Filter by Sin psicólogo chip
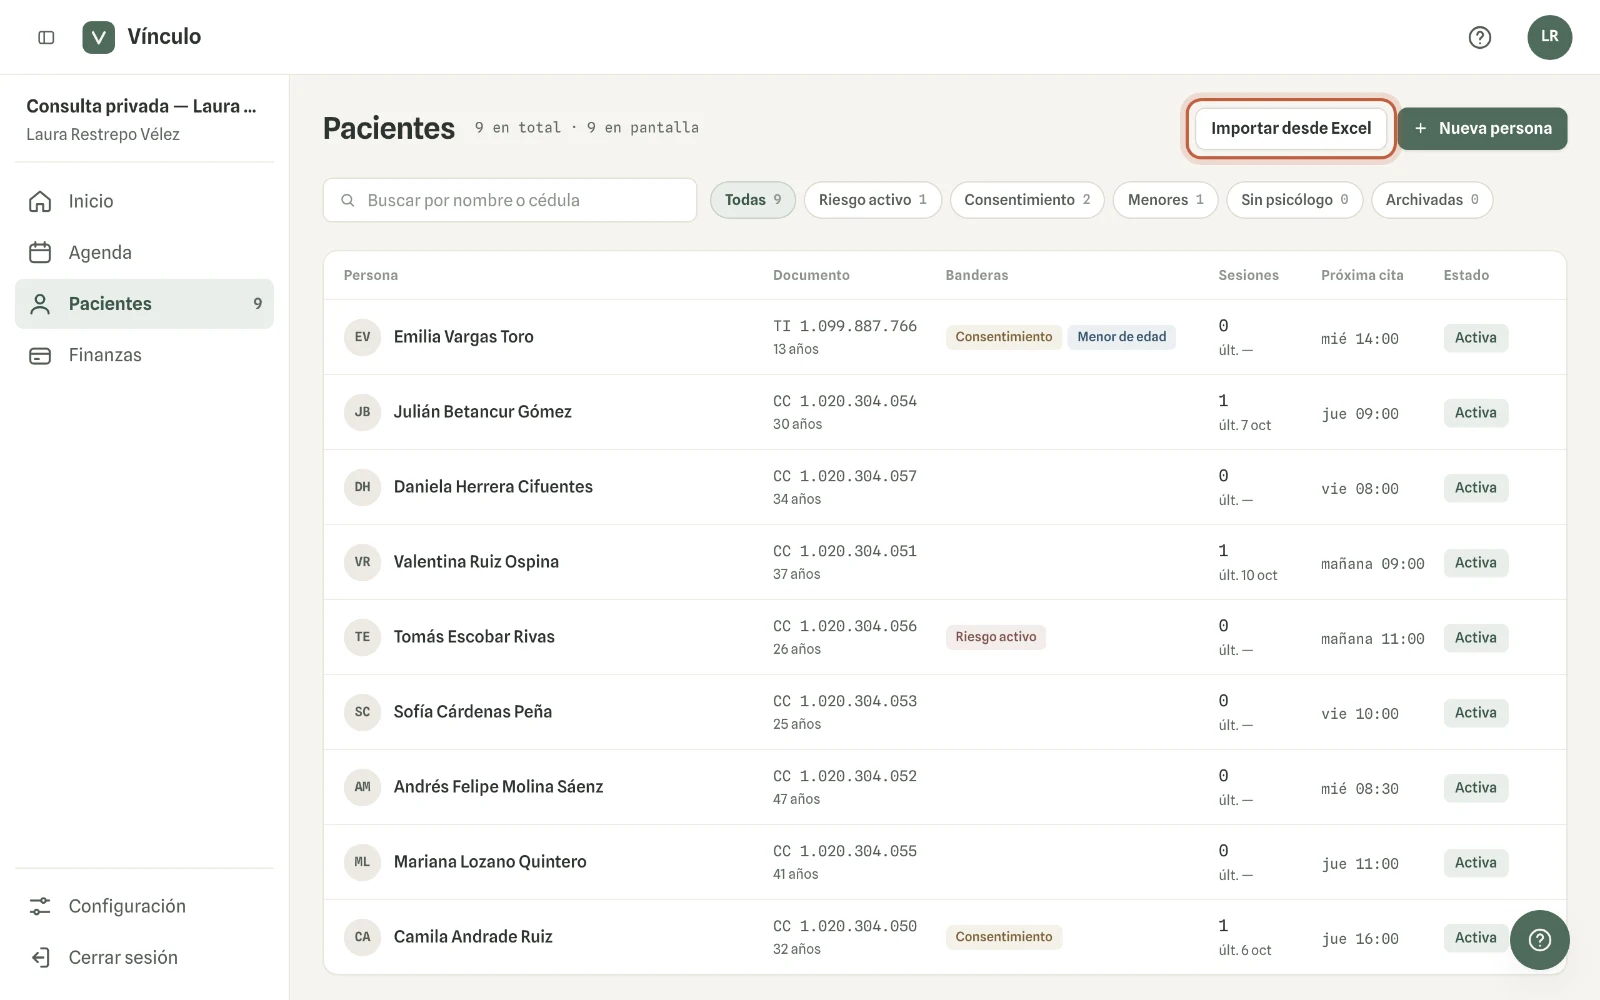This screenshot has height=1000, width=1600. [1295, 200]
